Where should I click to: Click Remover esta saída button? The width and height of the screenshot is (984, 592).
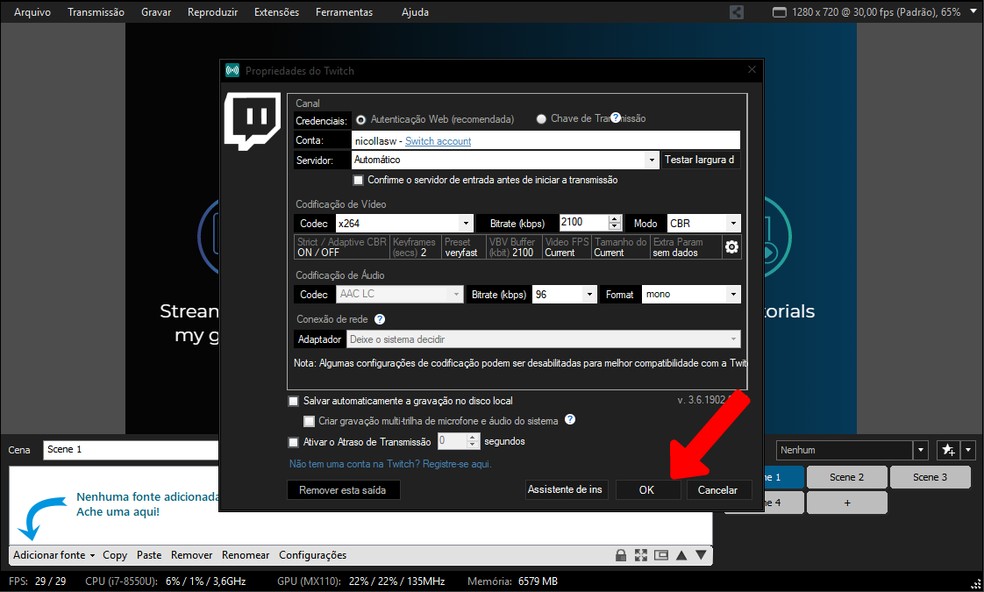343,490
